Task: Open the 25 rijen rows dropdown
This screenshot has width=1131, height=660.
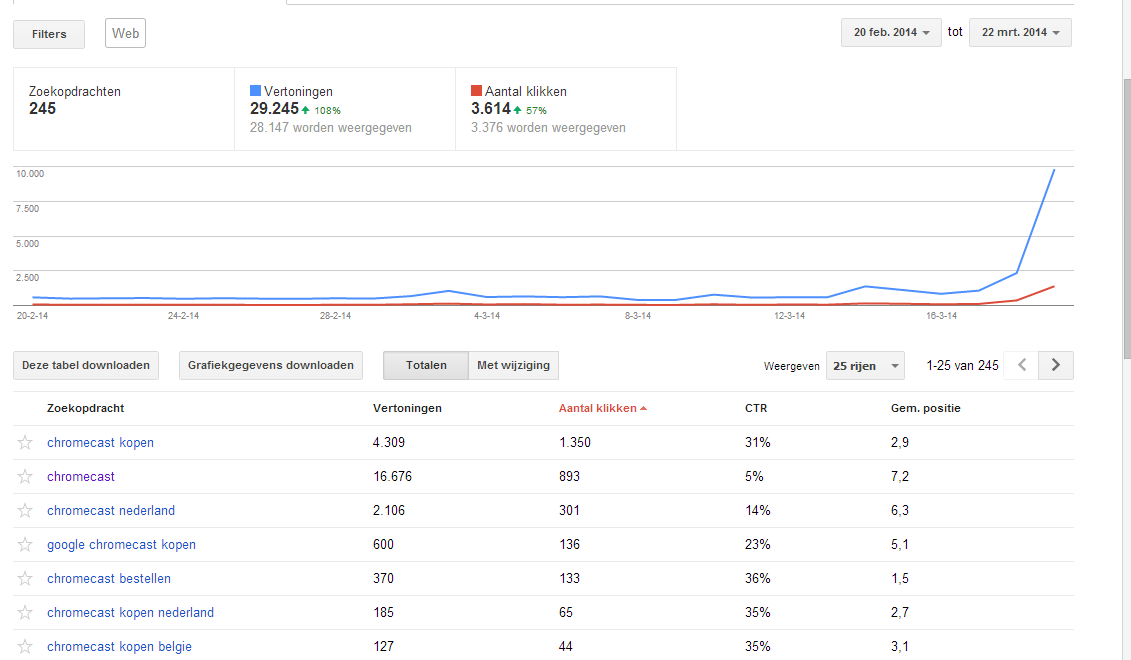Action: tap(865, 366)
